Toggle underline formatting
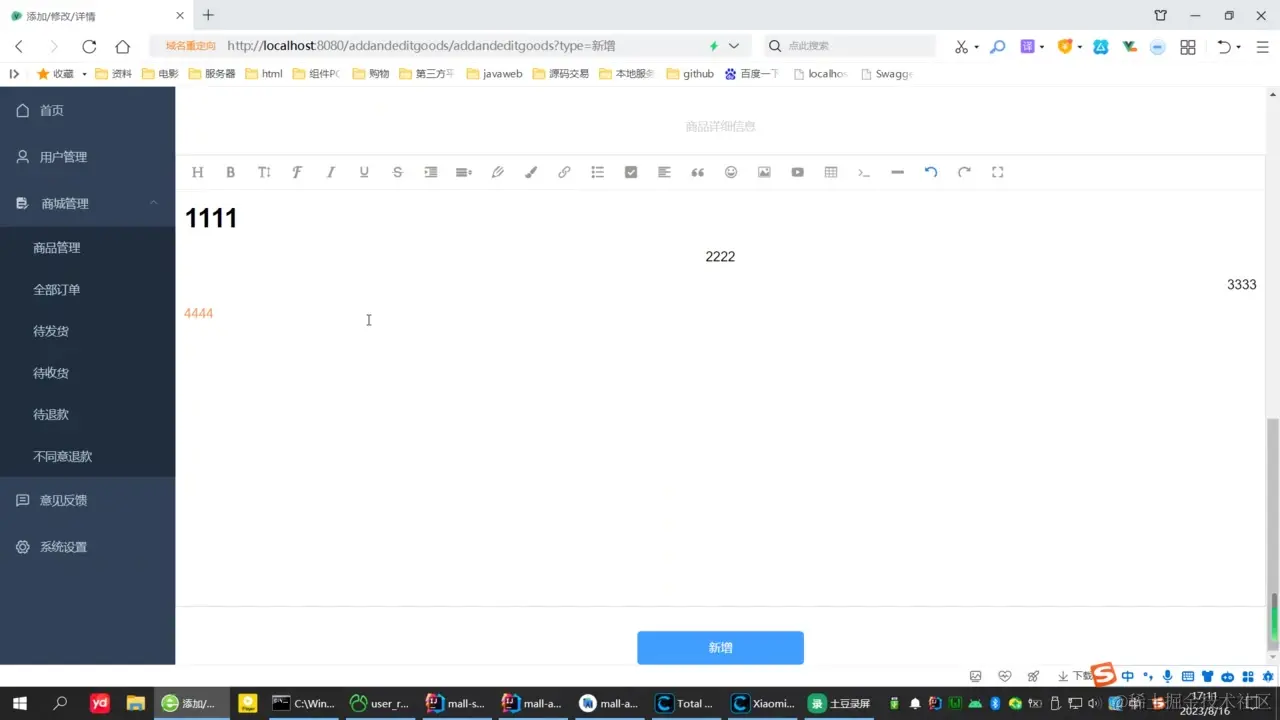Screen dimensions: 1280x720 [x=364, y=172]
